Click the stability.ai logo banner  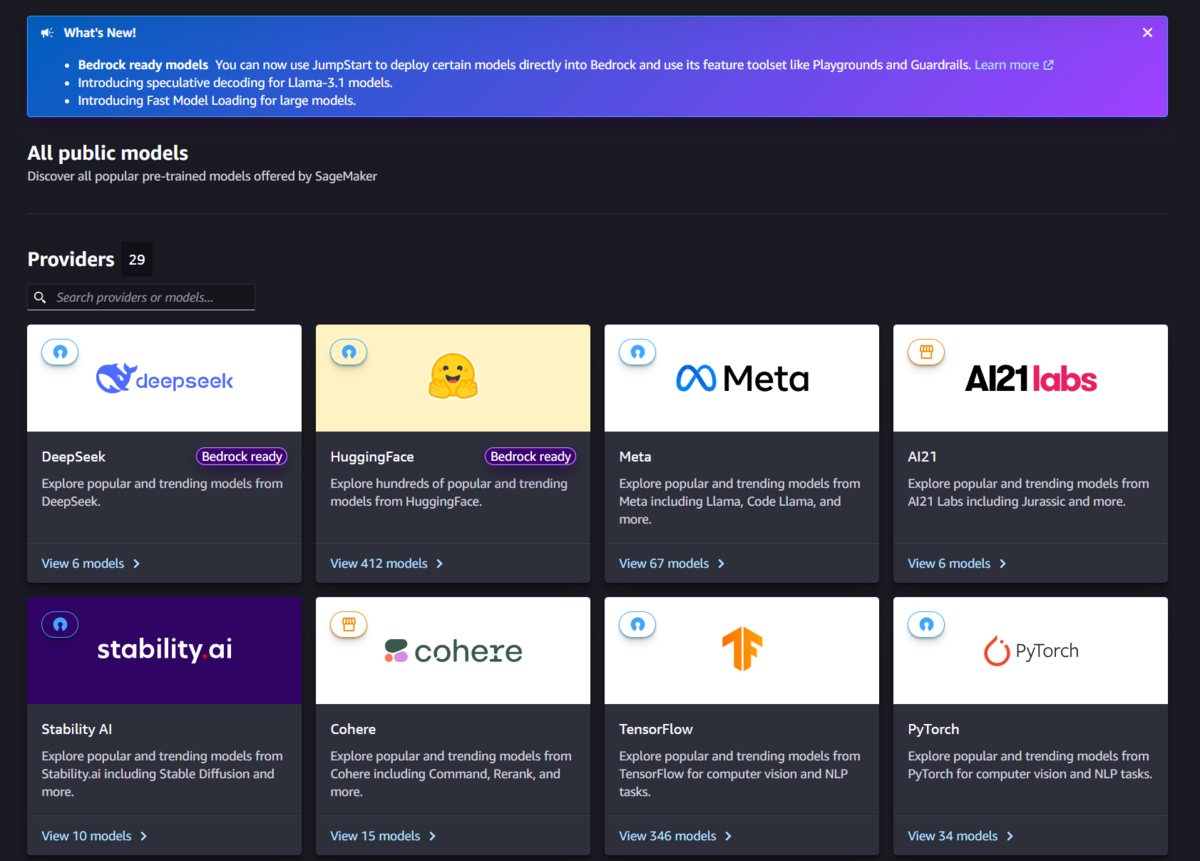click(164, 651)
